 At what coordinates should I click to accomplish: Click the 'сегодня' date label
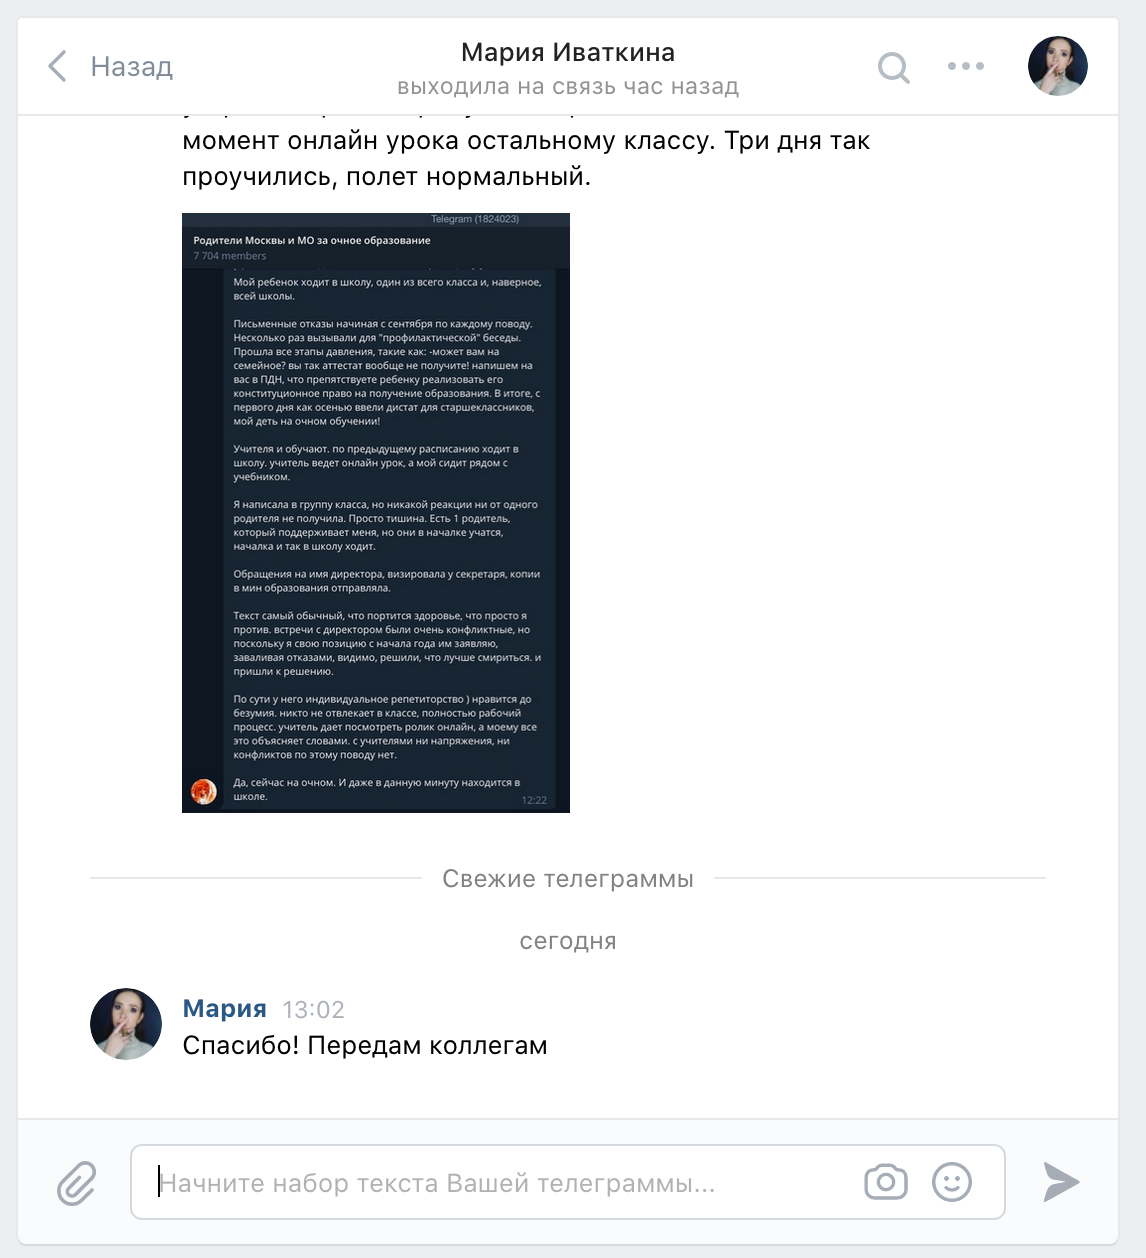[x=568, y=941]
